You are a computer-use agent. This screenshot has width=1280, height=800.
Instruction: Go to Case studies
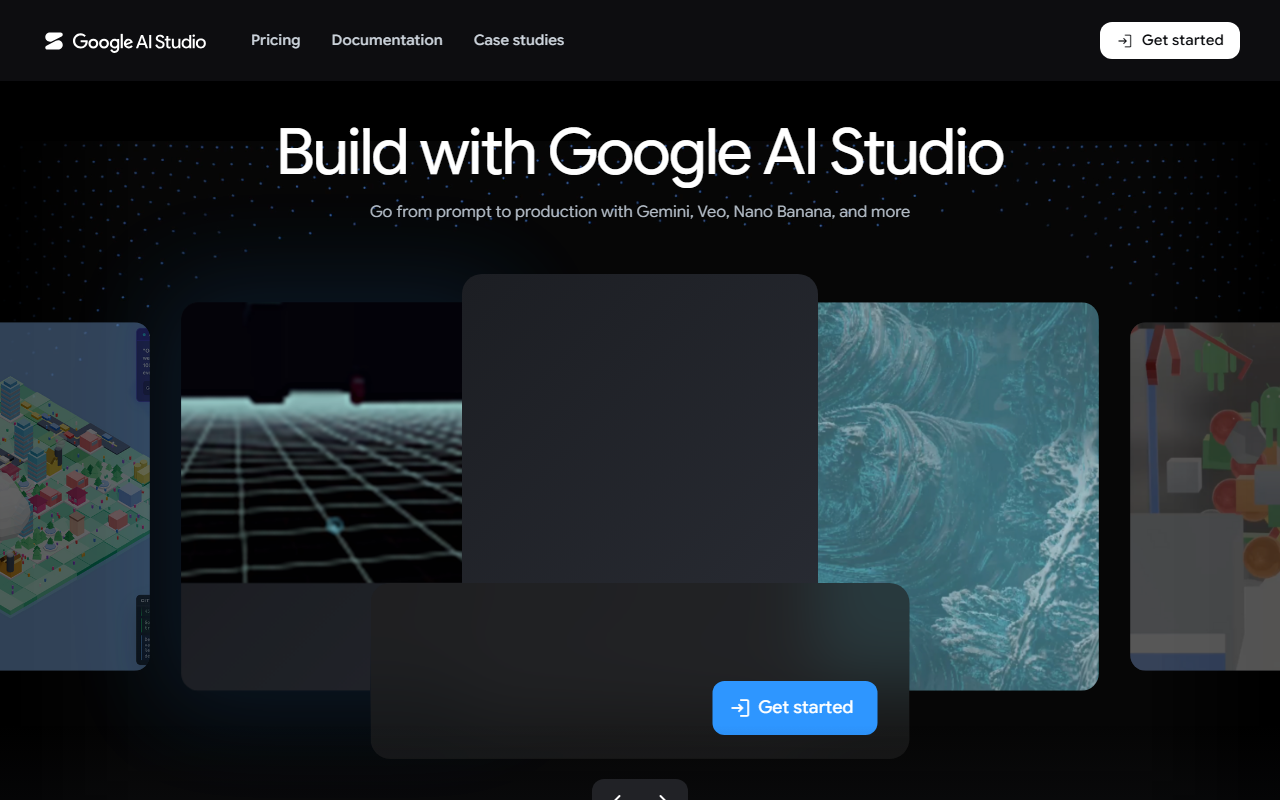click(x=519, y=40)
